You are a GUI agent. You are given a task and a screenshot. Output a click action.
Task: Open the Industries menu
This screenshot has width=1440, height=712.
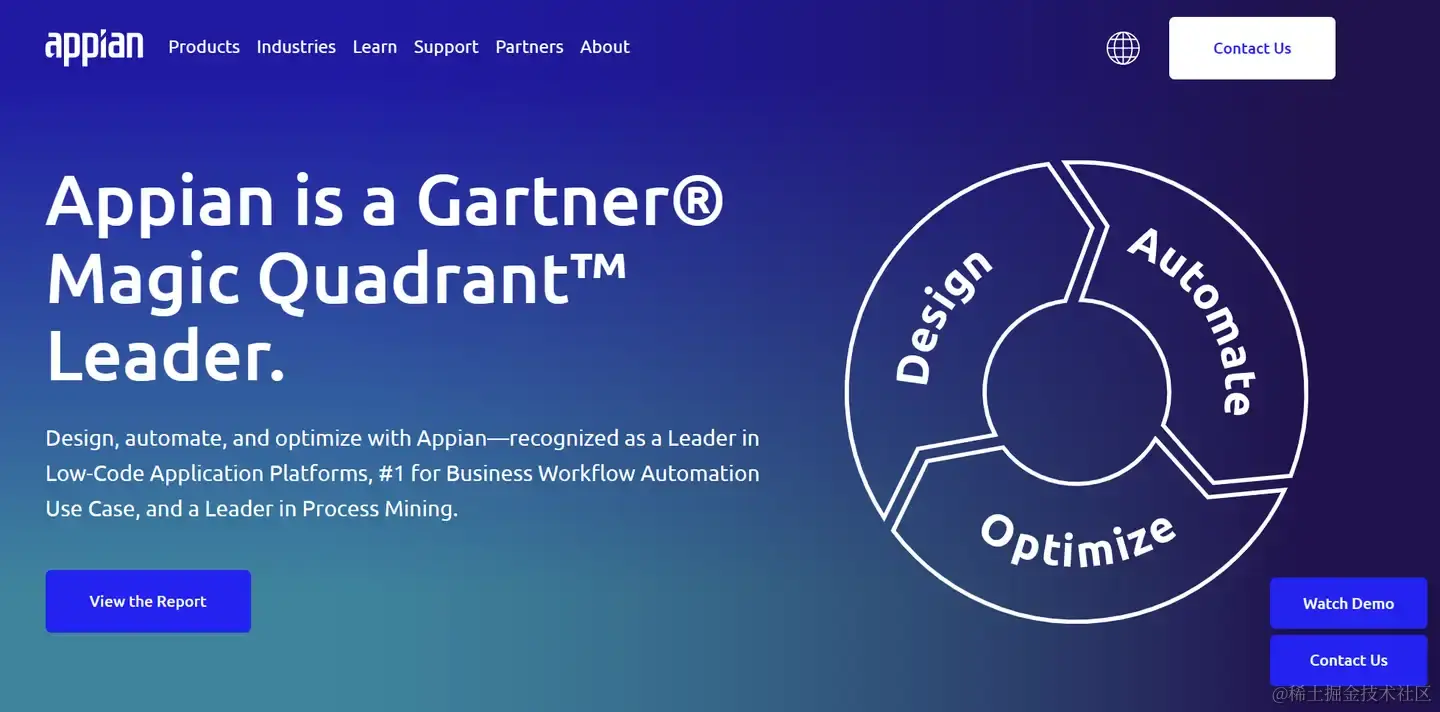click(296, 47)
